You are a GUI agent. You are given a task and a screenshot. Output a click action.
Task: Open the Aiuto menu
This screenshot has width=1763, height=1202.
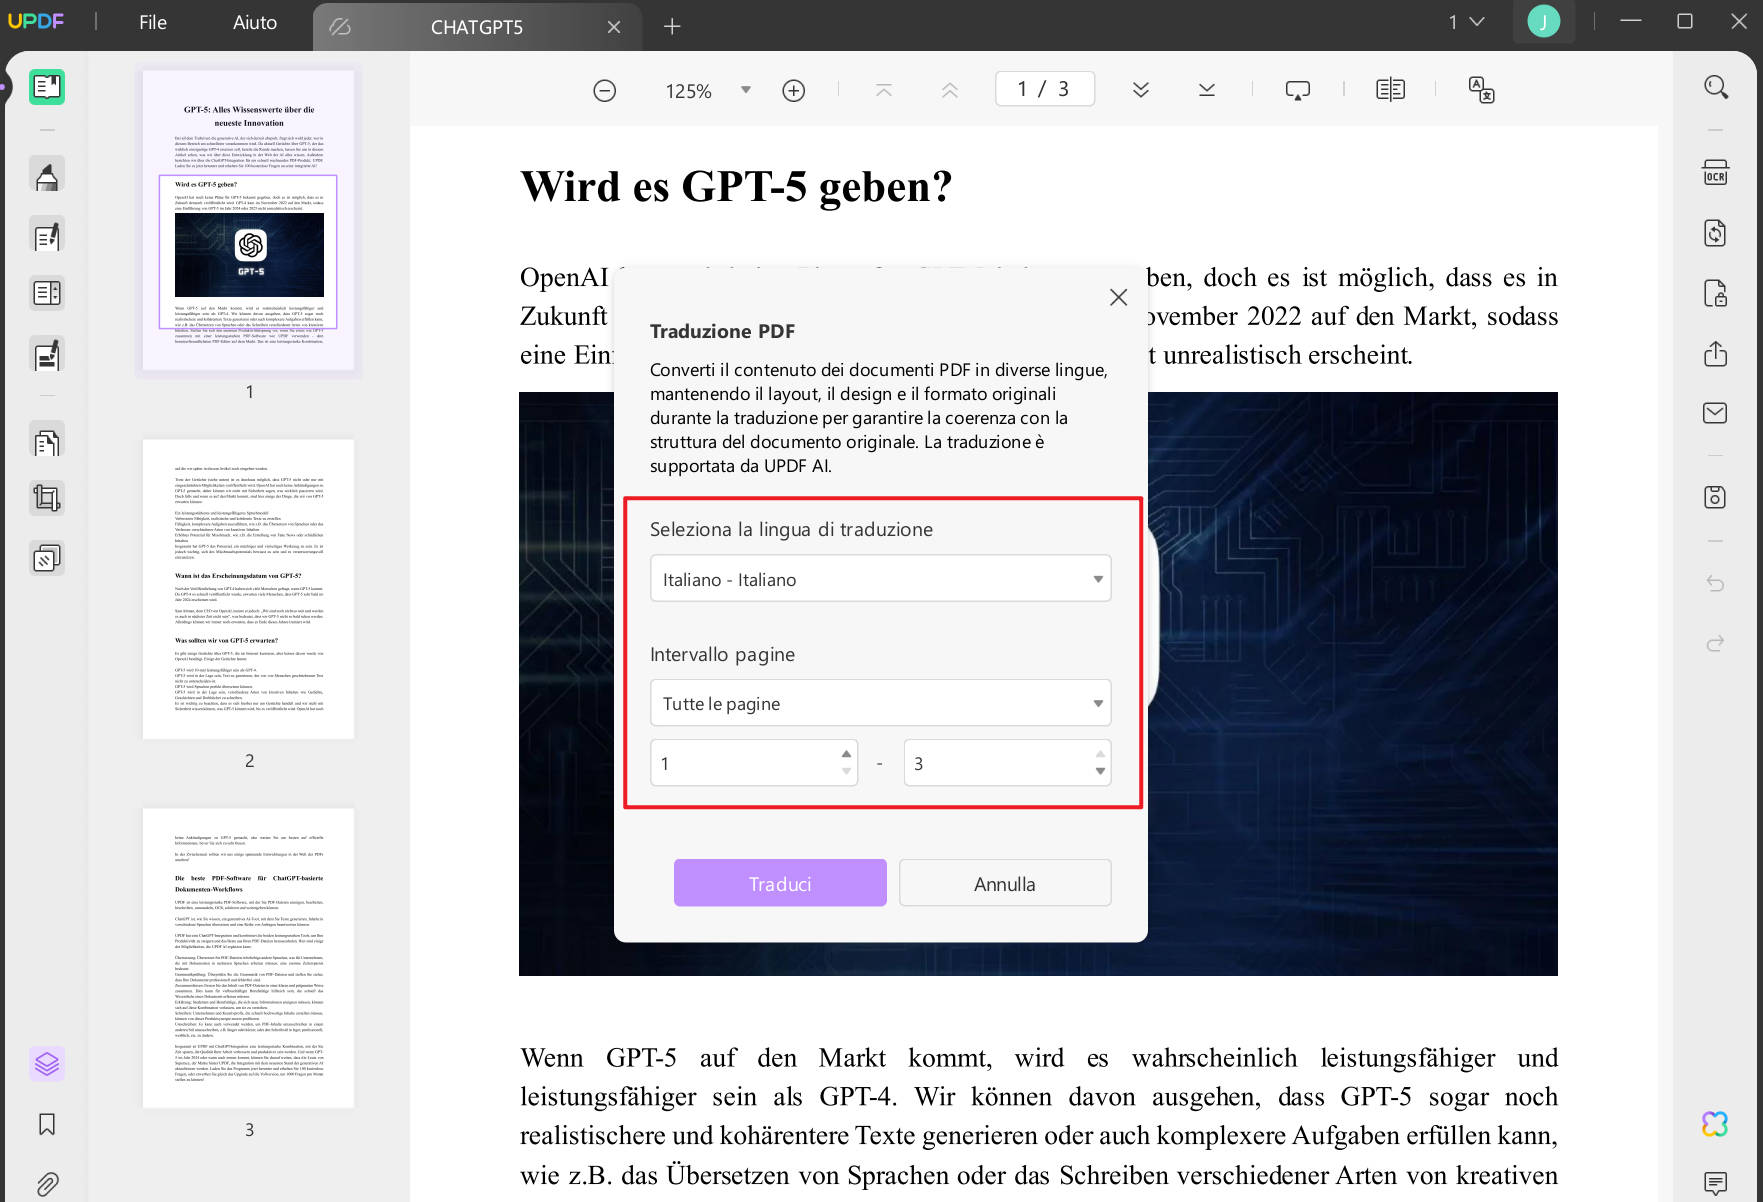click(255, 22)
